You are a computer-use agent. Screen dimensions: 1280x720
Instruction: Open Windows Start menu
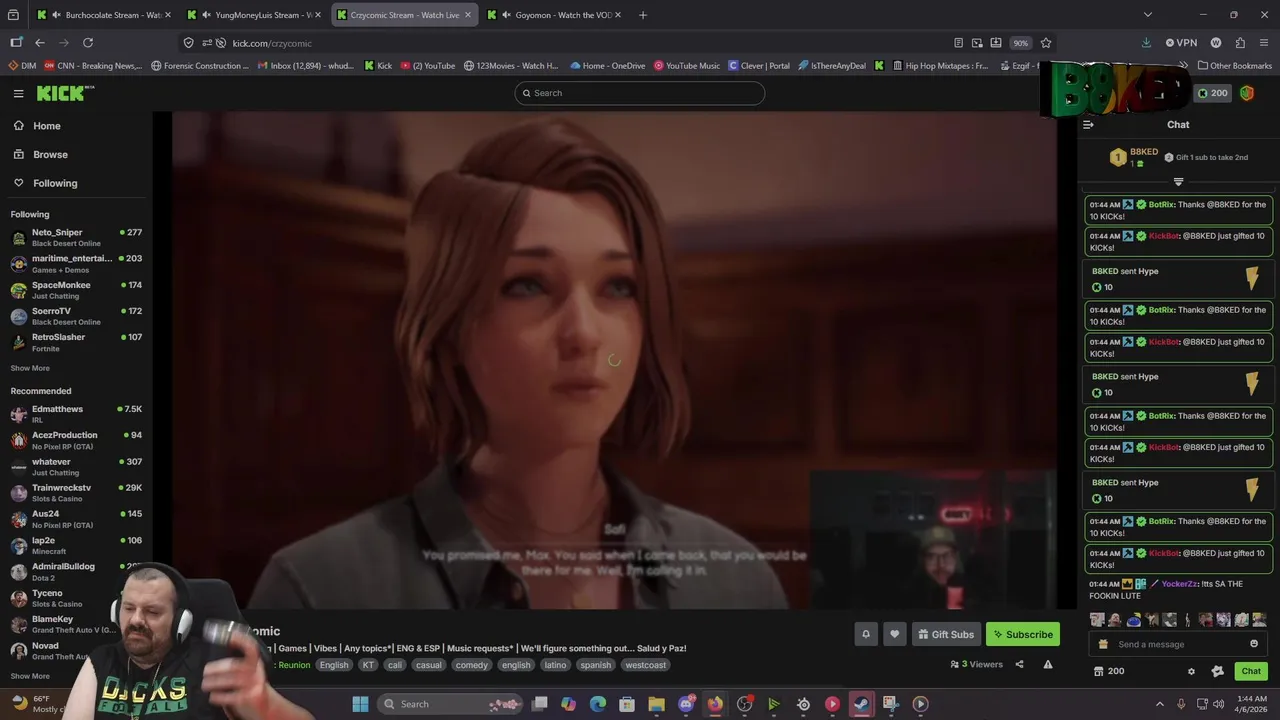tap(360, 704)
